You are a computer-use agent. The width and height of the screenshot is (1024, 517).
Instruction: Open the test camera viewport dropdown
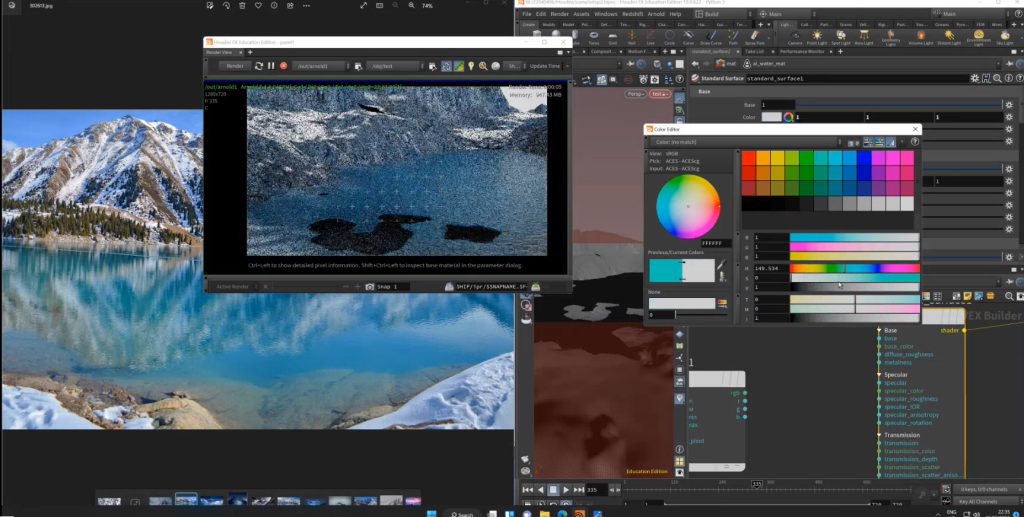(x=660, y=94)
